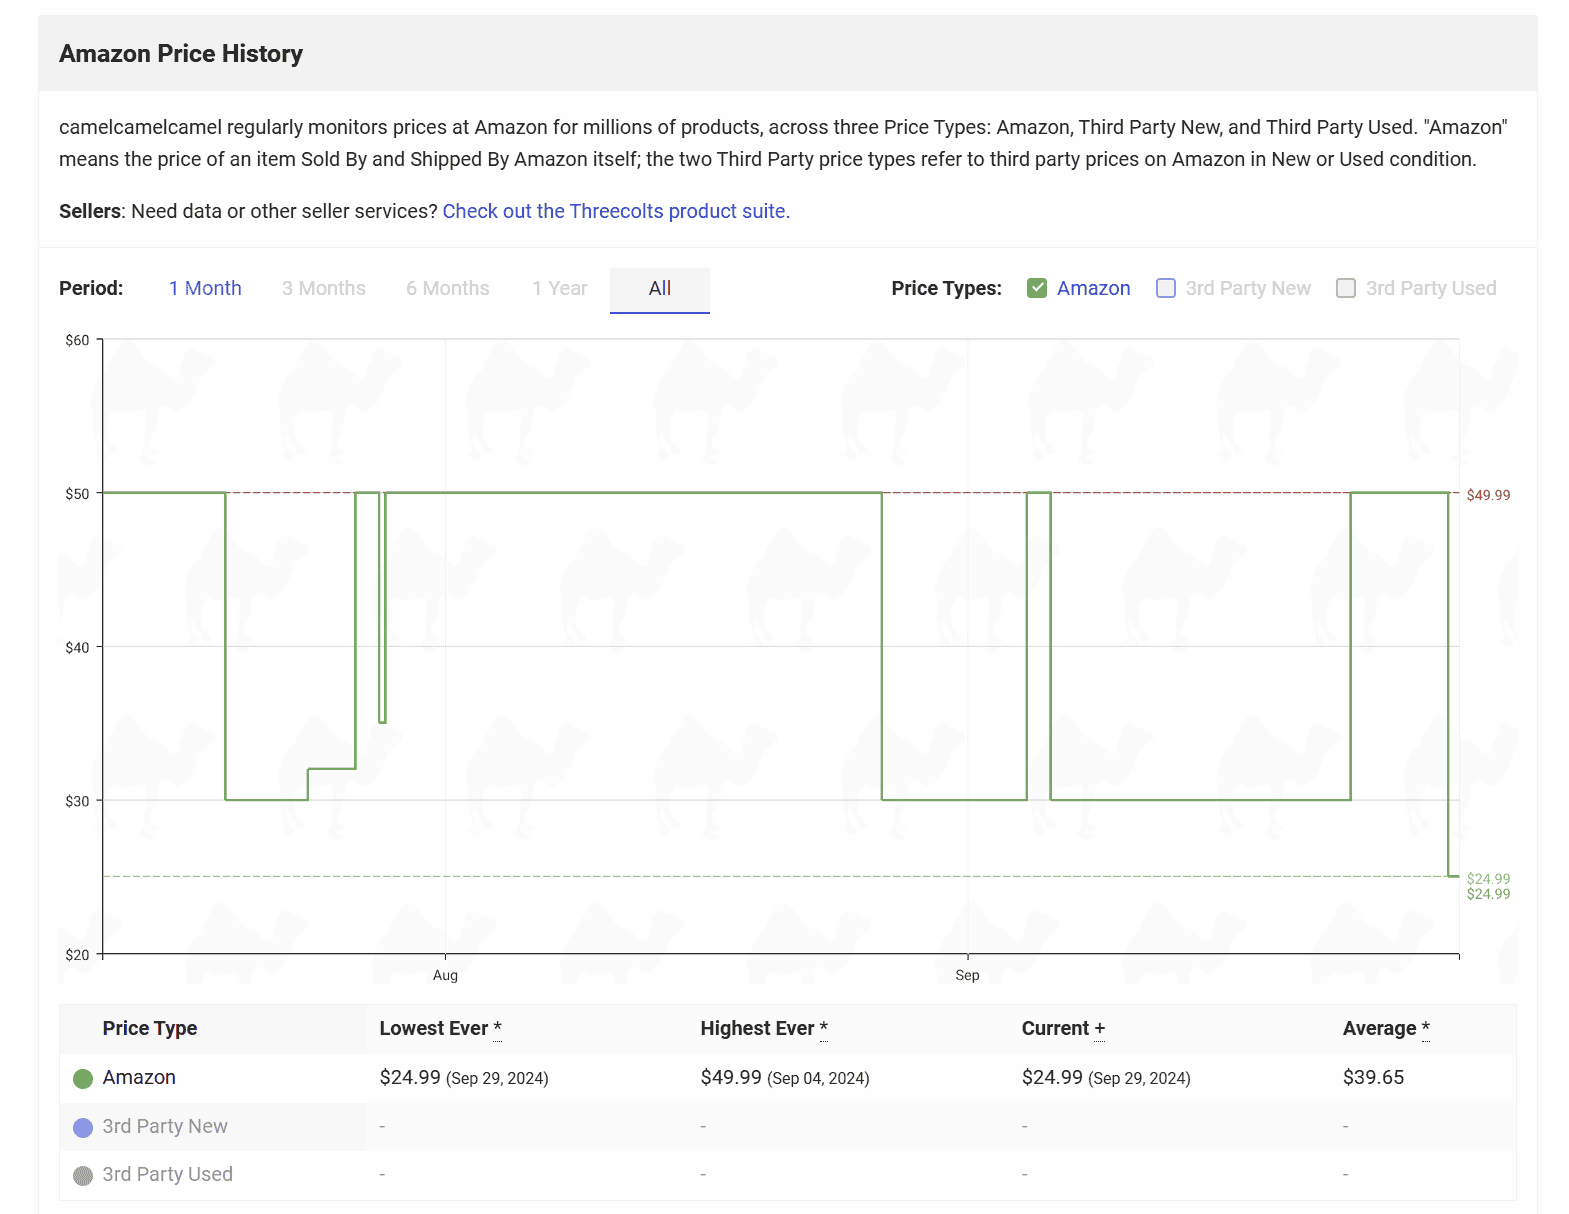1569x1214 pixels.
Task: Click the Average asterisk footnote
Action: point(1425,1028)
